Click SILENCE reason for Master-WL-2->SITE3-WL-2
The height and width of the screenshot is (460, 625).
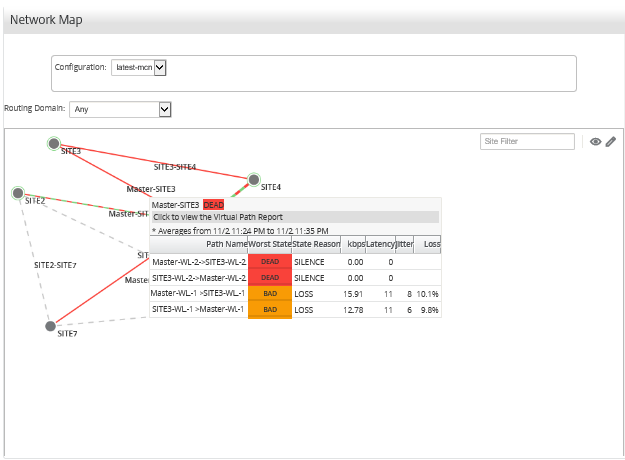tap(309, 262)
